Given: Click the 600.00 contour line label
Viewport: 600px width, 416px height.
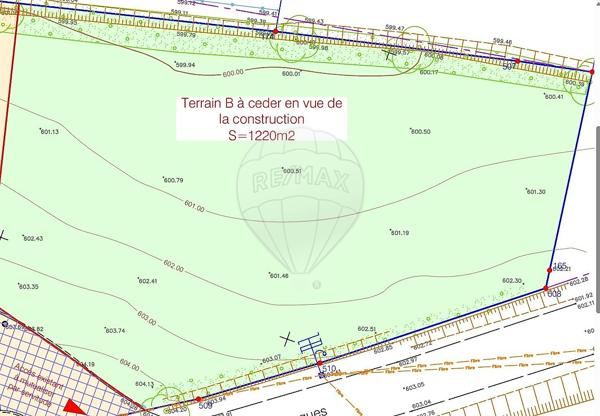Looking at the screenshot, I should tap(233, 73).
